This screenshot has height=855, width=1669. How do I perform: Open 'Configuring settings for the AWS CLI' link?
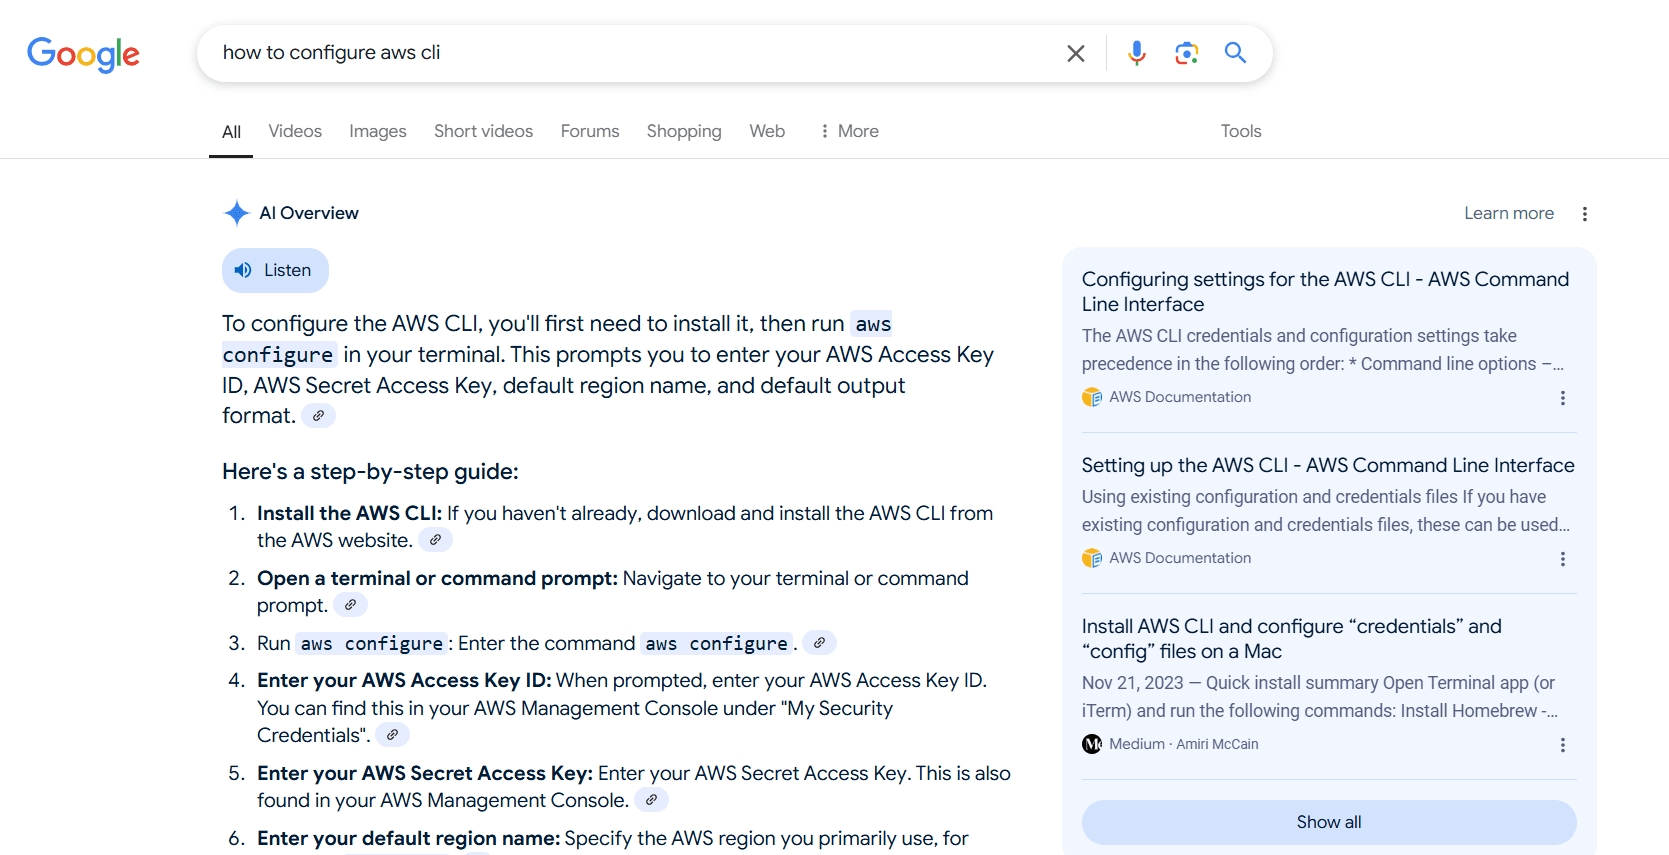point(1325,292)
